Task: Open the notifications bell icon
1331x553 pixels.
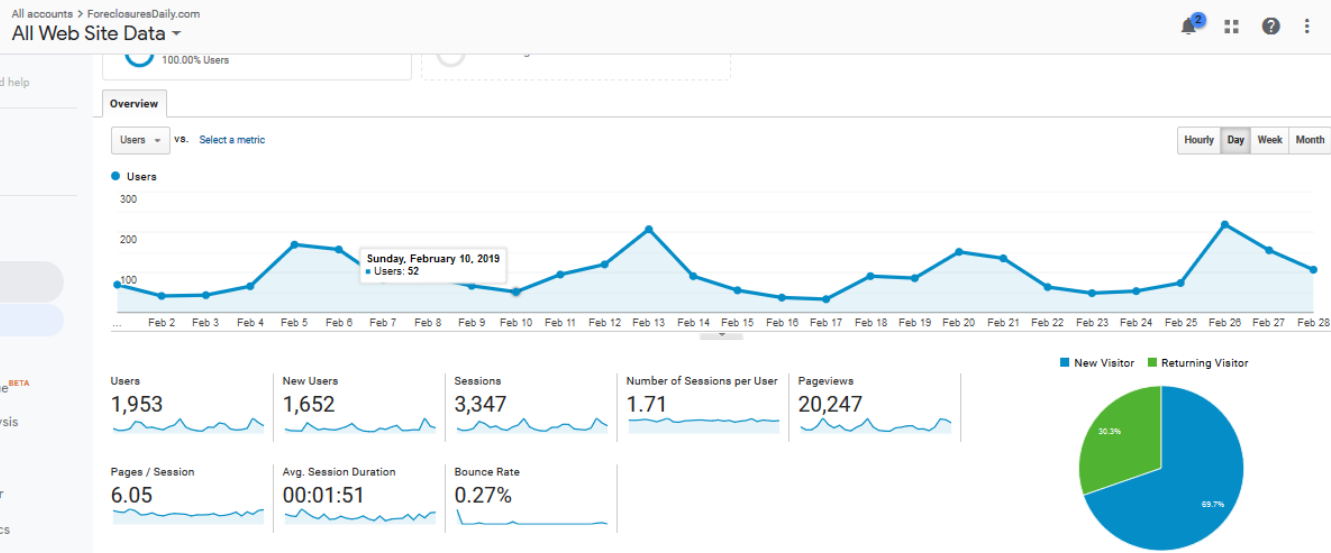Action: pos(1189,27)
